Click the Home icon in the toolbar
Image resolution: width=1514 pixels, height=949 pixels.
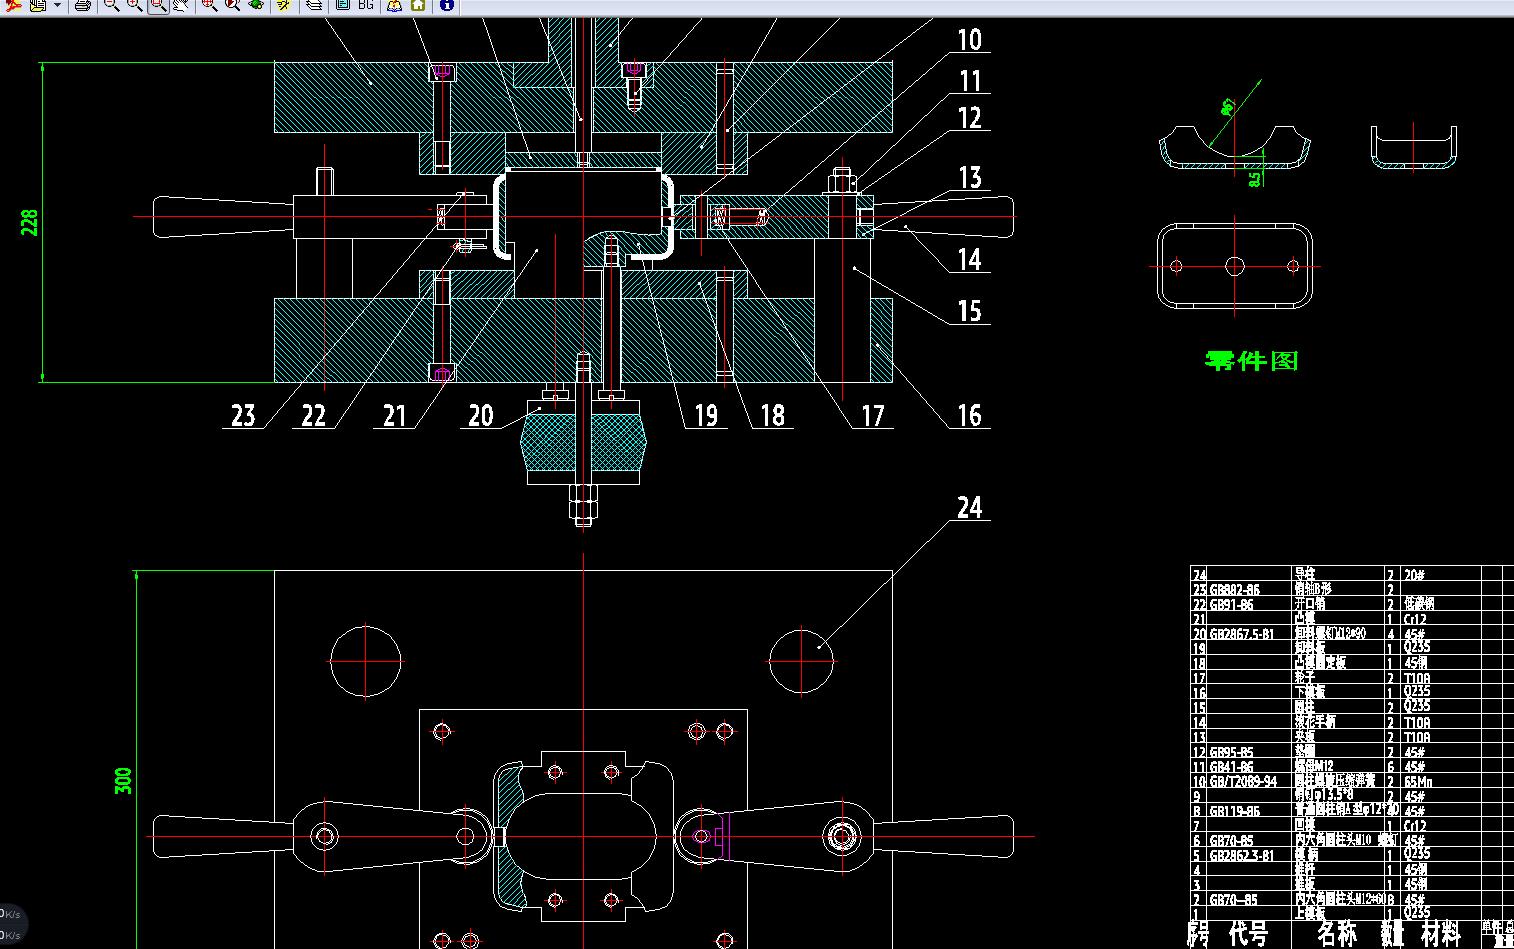tap(418, 5)
